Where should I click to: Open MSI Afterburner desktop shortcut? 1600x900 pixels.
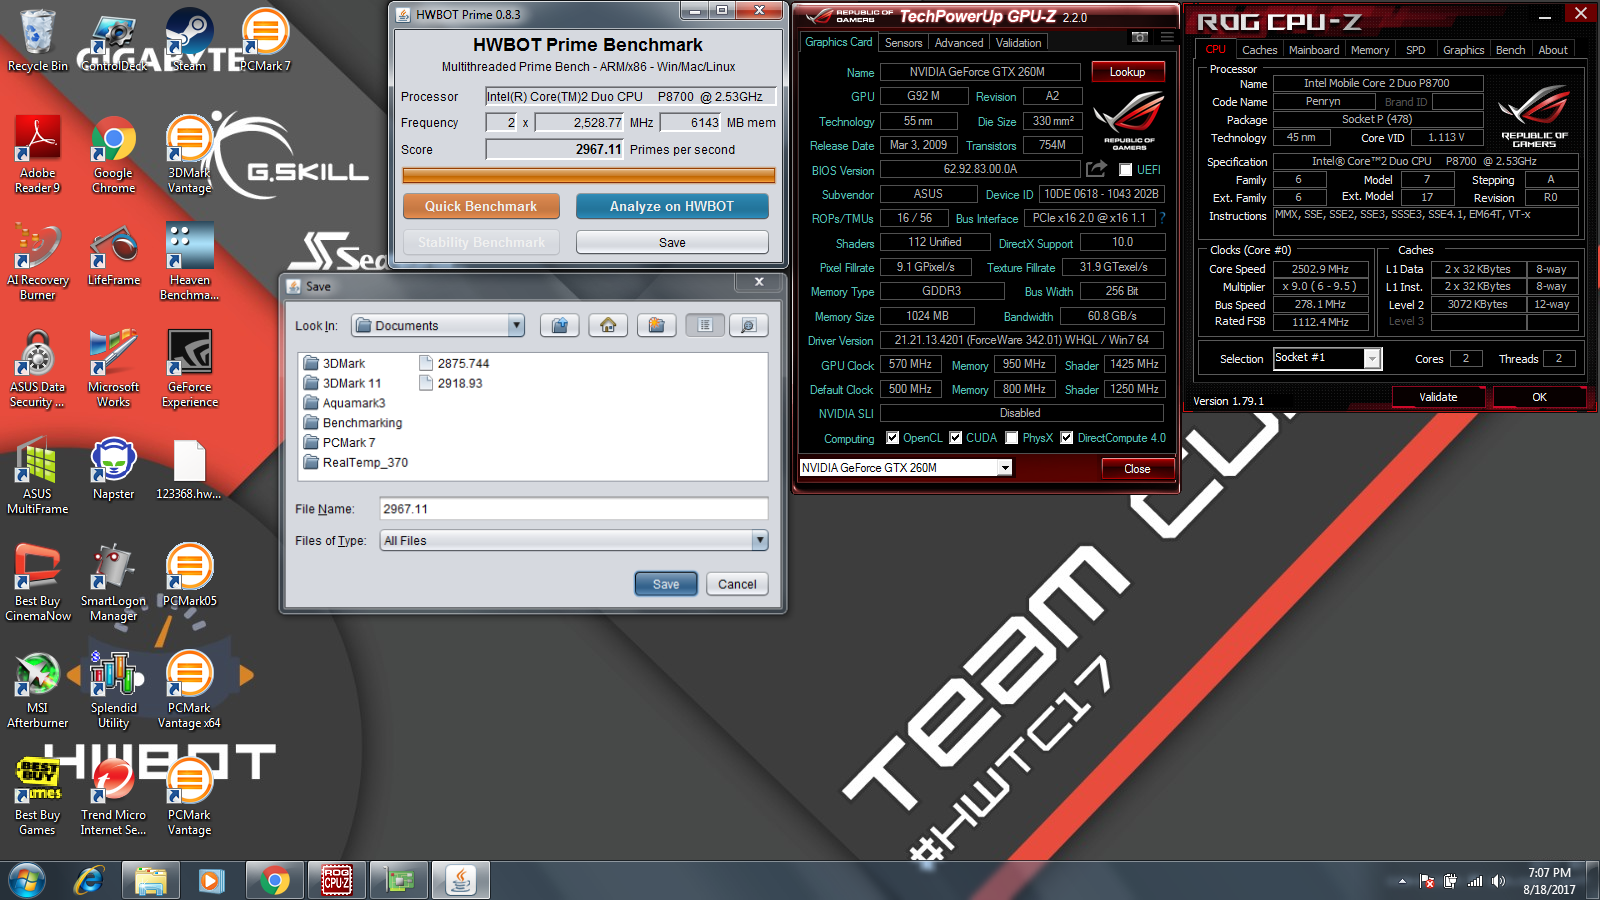click(x=37, y=690)
